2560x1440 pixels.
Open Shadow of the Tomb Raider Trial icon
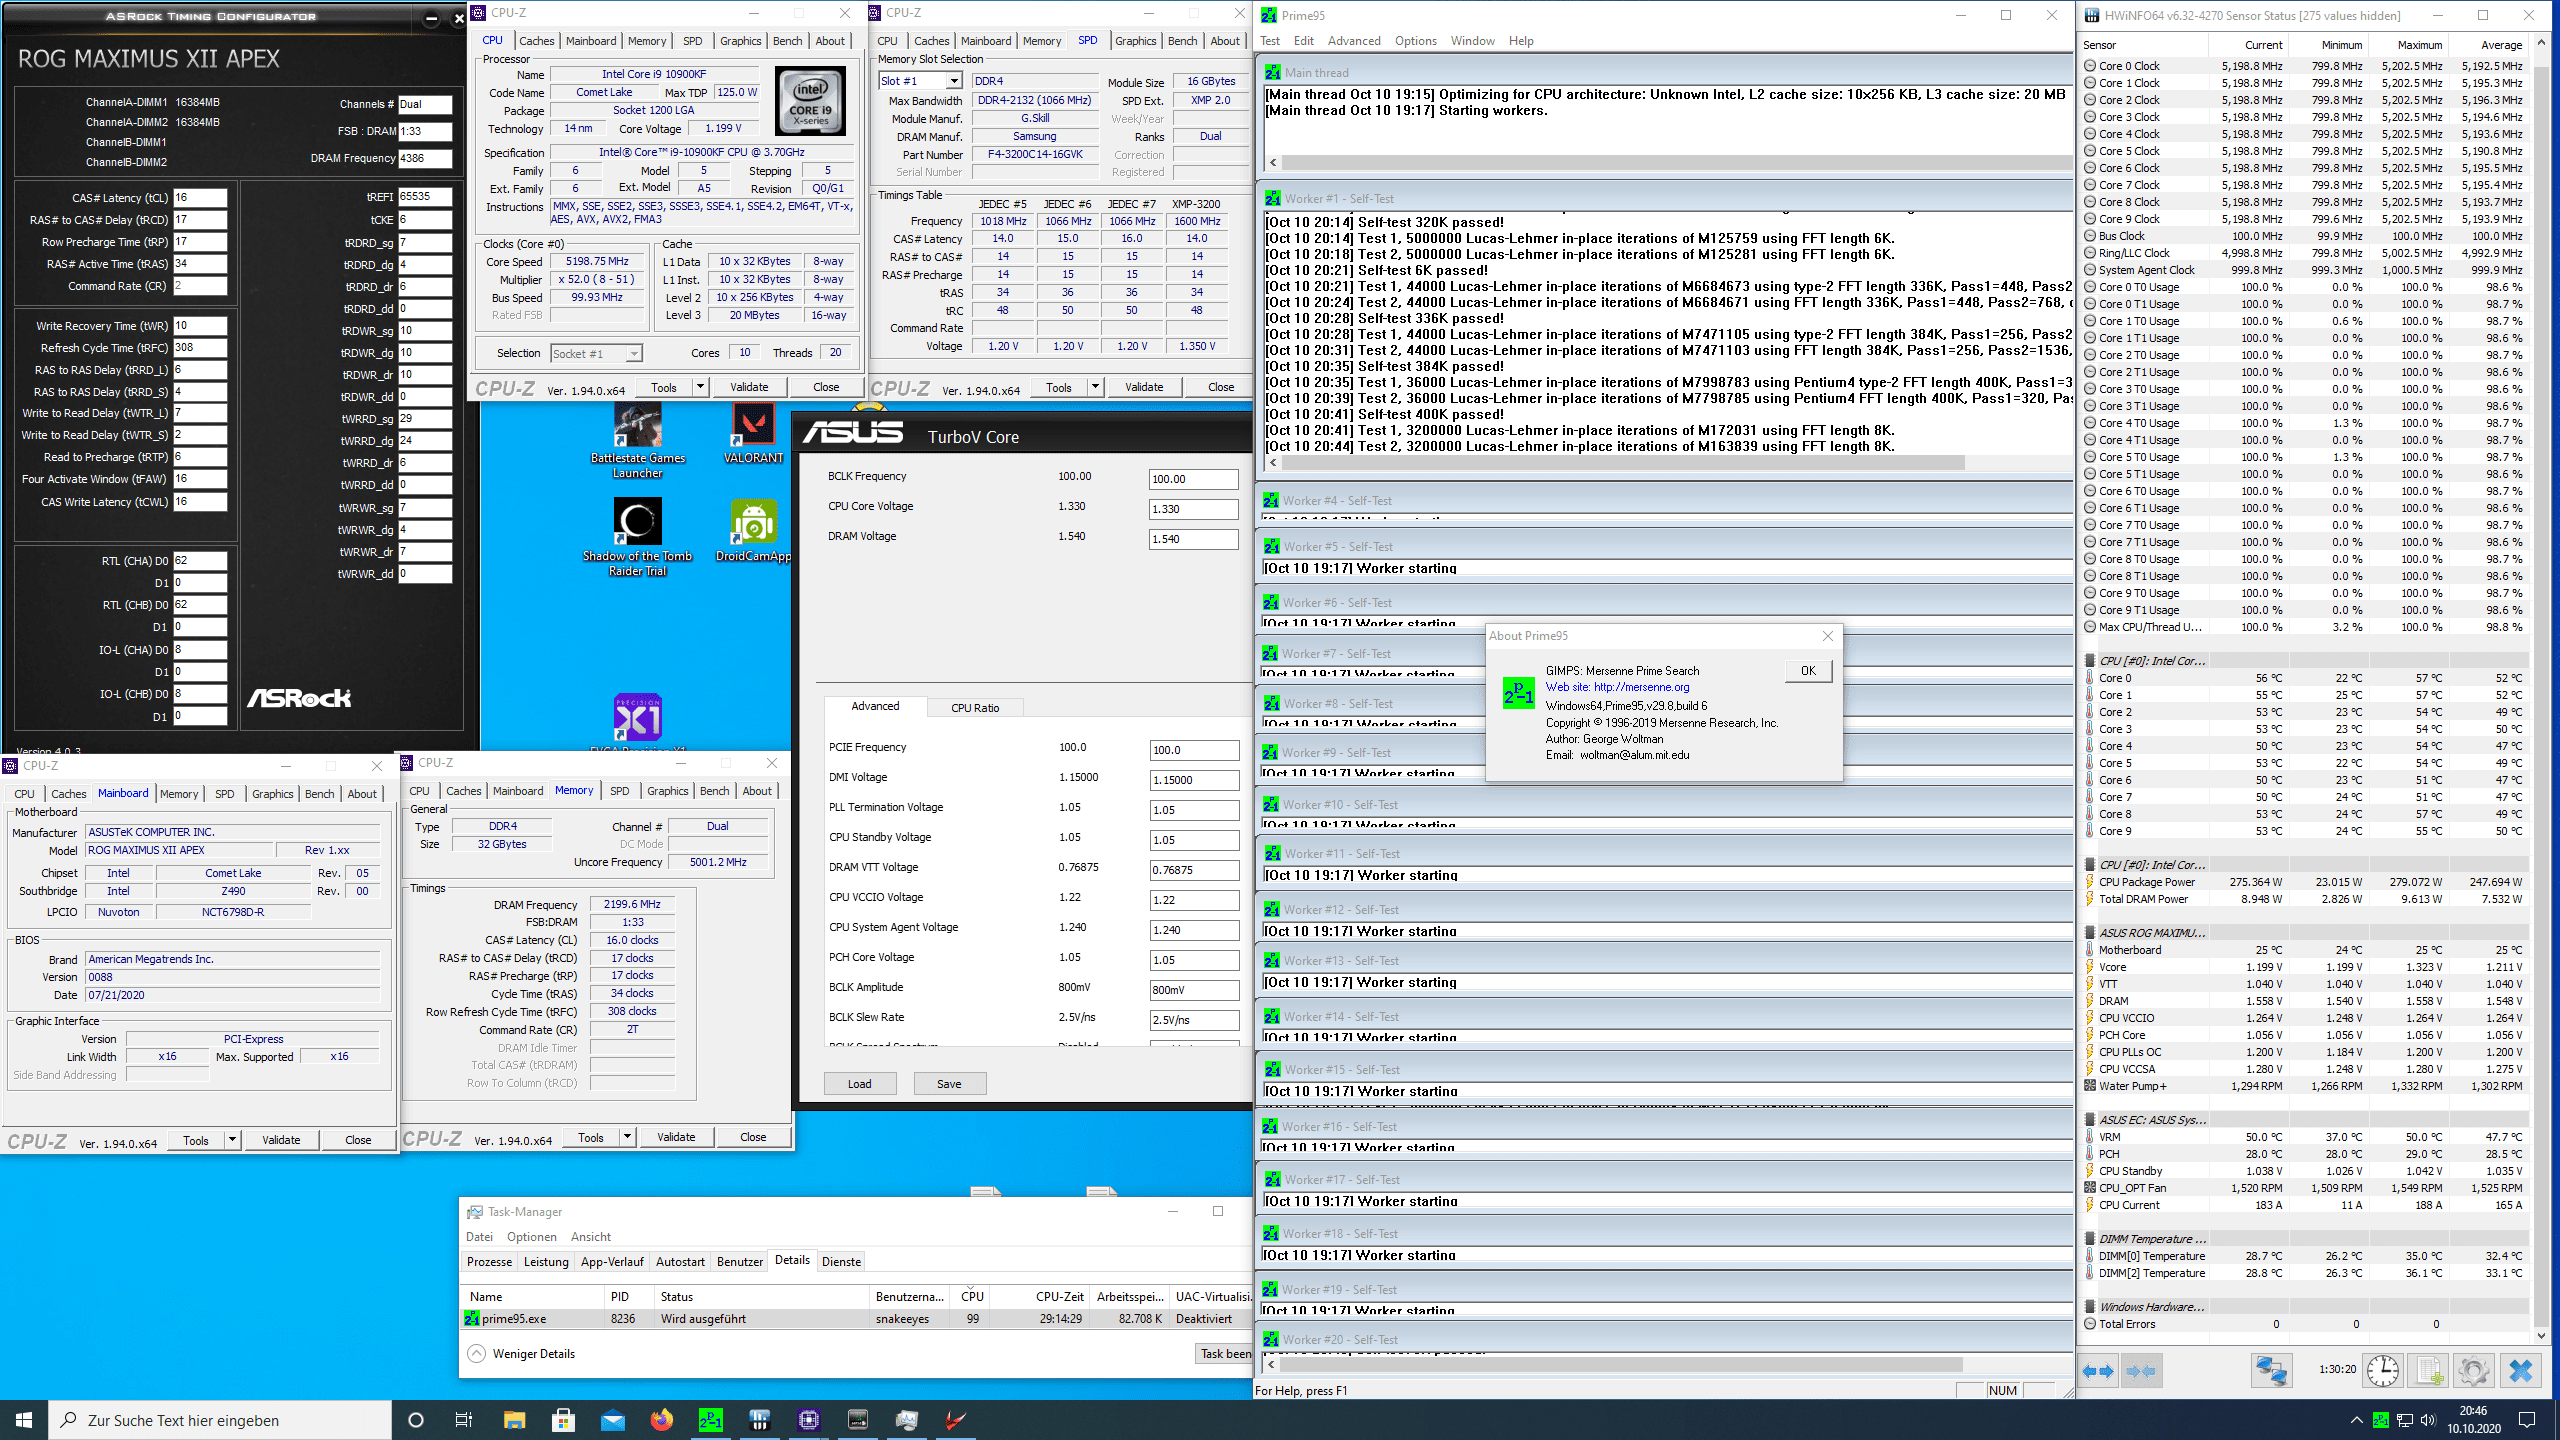click(638, 538)
